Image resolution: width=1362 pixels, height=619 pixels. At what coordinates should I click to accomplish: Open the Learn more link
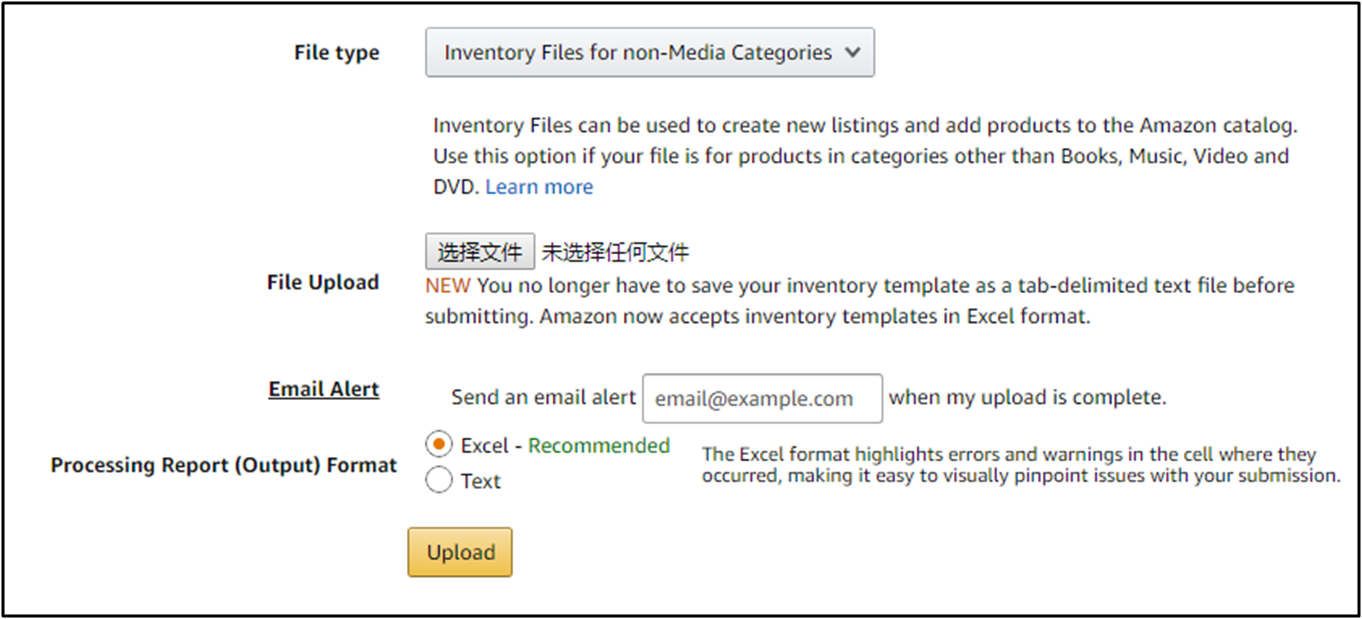coord(539,187)
